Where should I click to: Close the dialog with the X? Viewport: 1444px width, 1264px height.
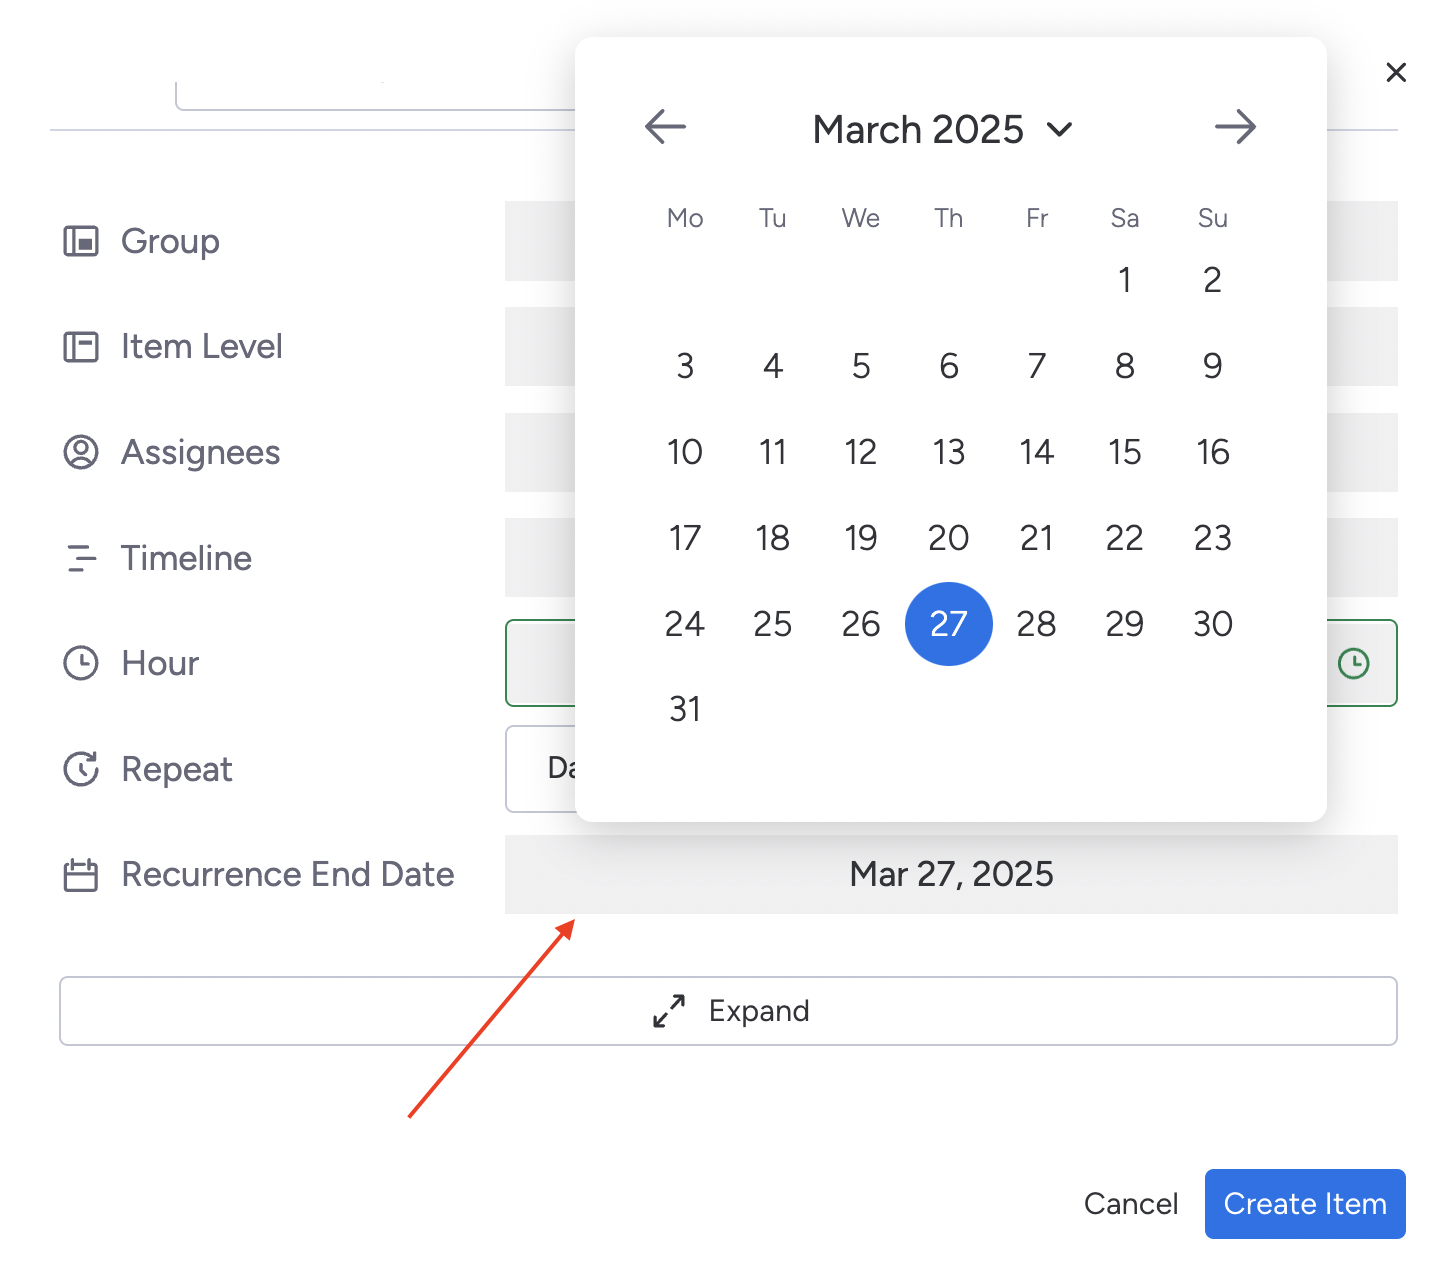point(1396,72)
